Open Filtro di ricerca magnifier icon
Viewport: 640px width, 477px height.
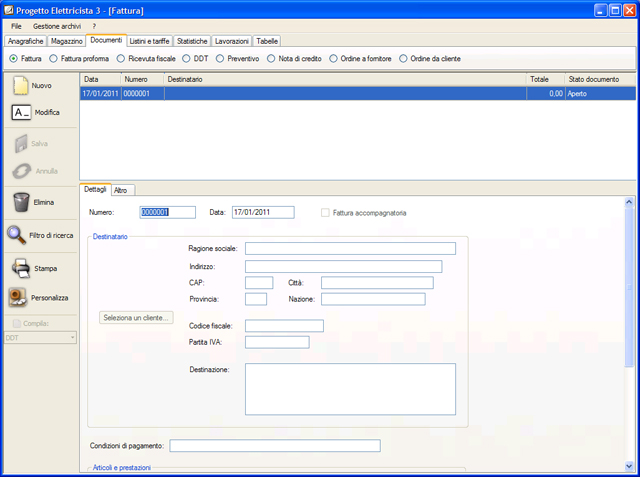tap(16, 235)
